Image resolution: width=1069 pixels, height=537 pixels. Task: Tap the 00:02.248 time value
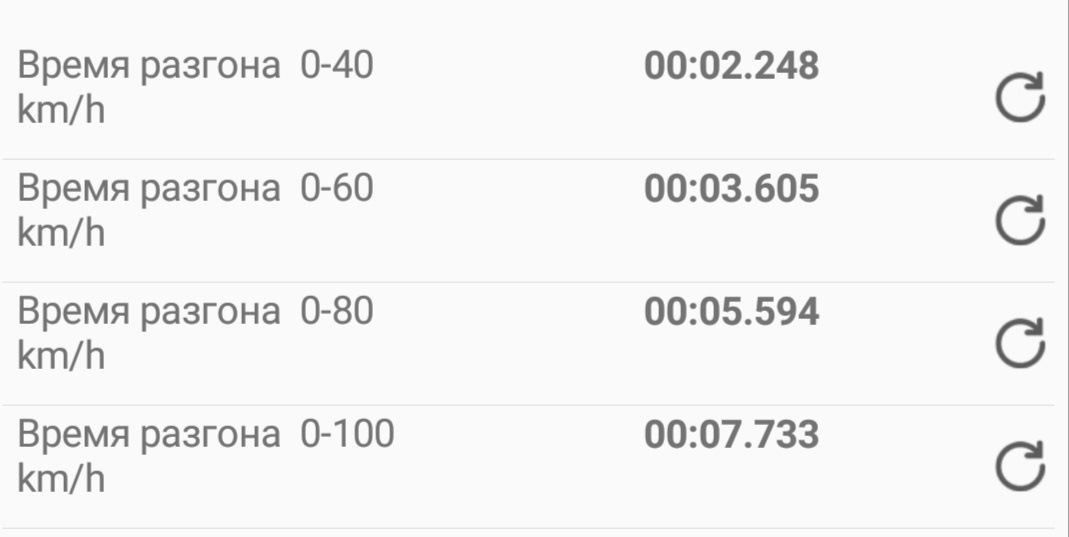[731, 67]
